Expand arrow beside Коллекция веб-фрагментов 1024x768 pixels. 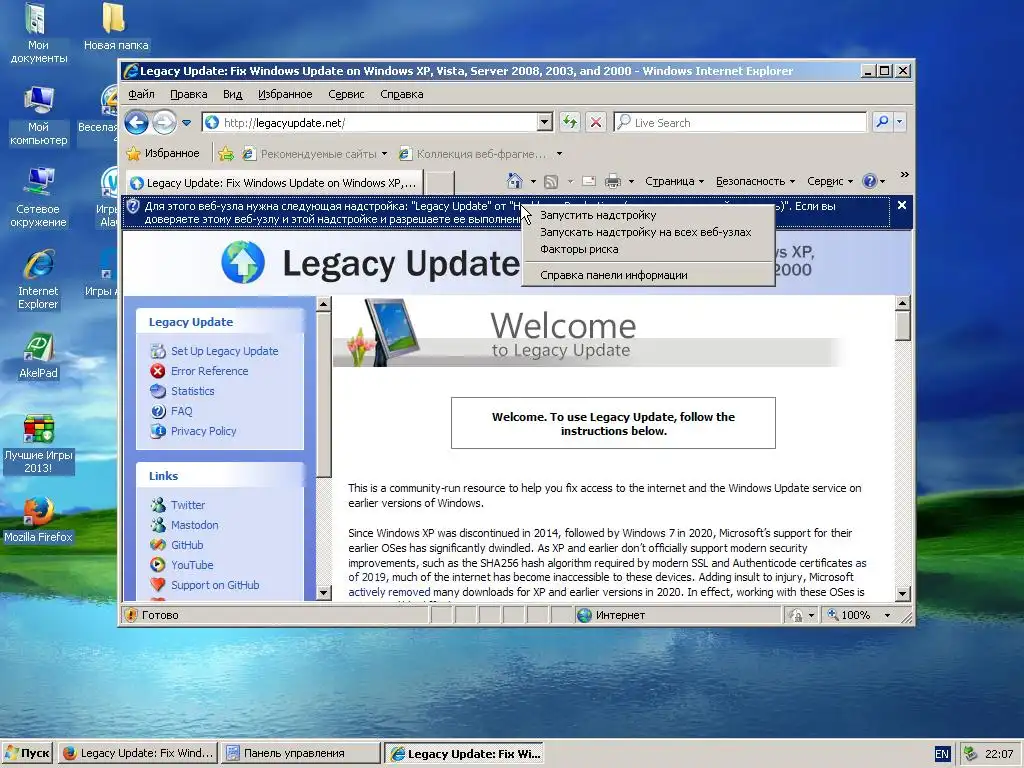559,154
